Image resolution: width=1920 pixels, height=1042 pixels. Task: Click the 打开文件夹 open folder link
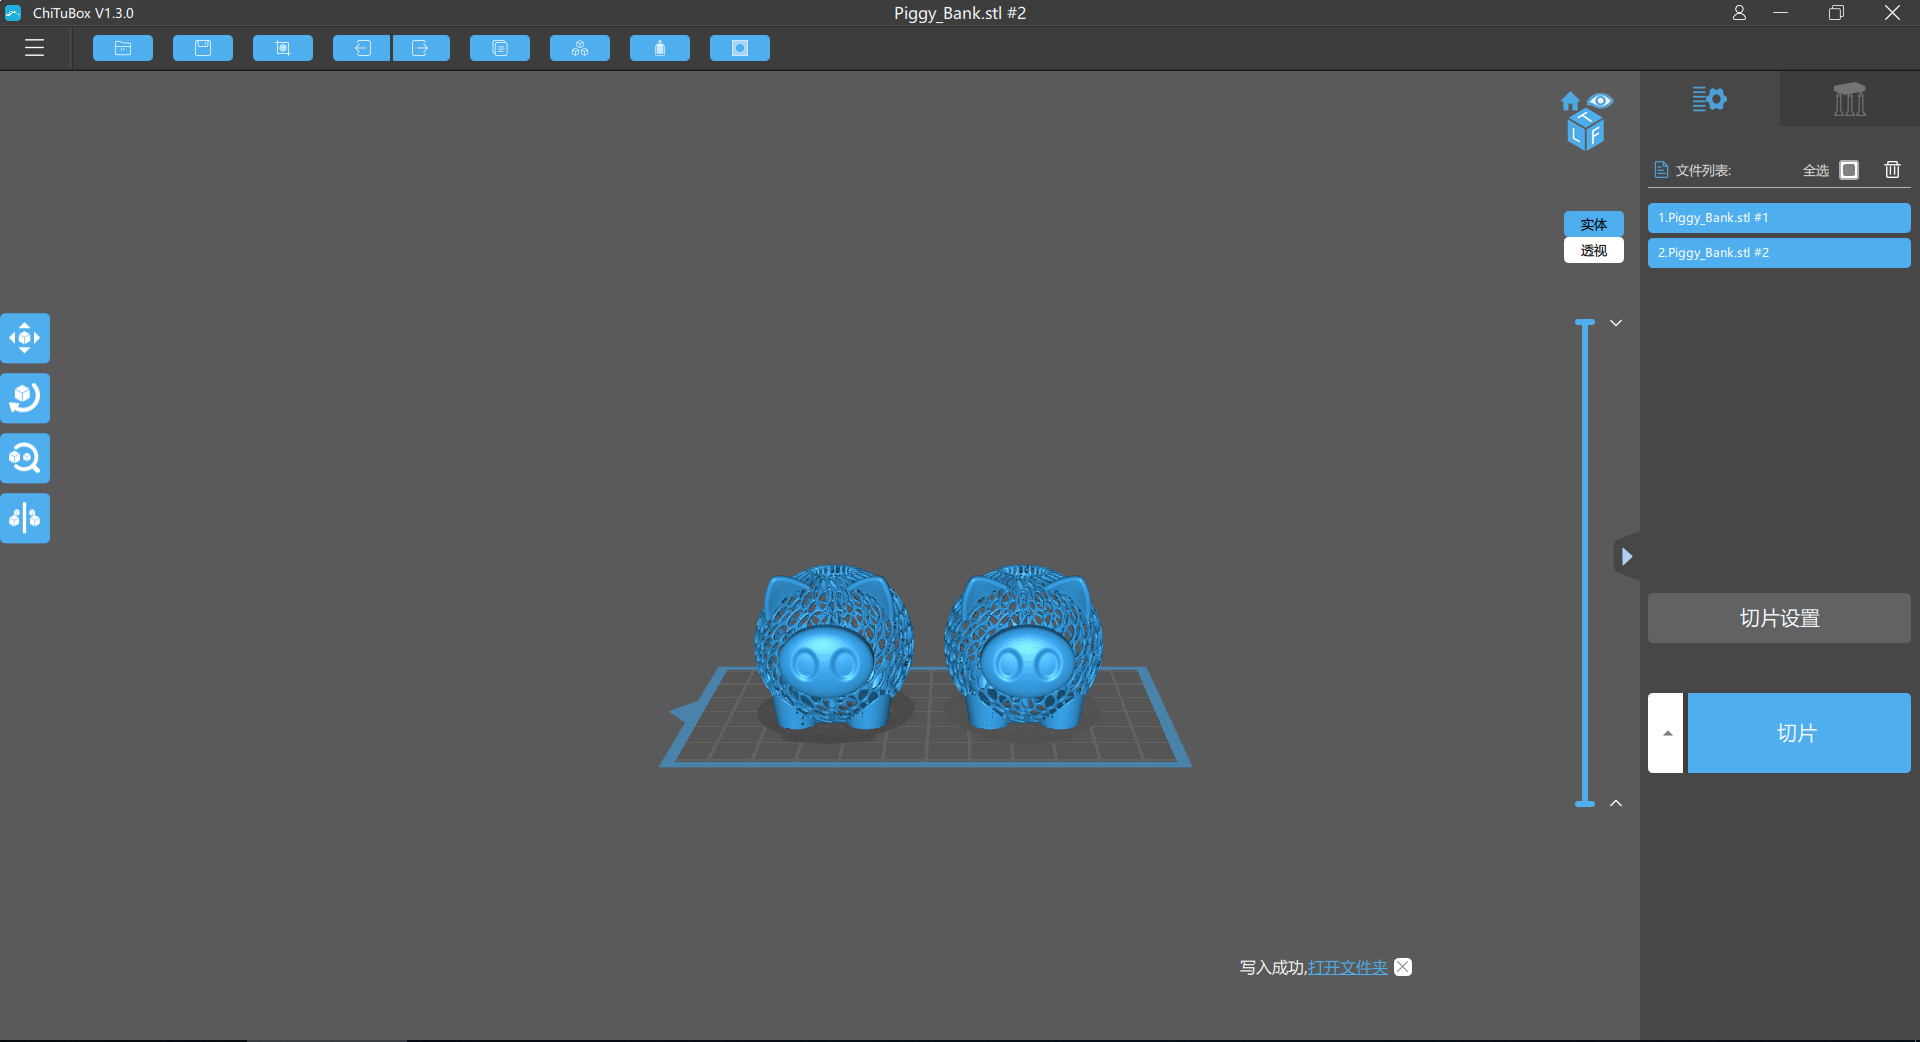pos(1347,967)
